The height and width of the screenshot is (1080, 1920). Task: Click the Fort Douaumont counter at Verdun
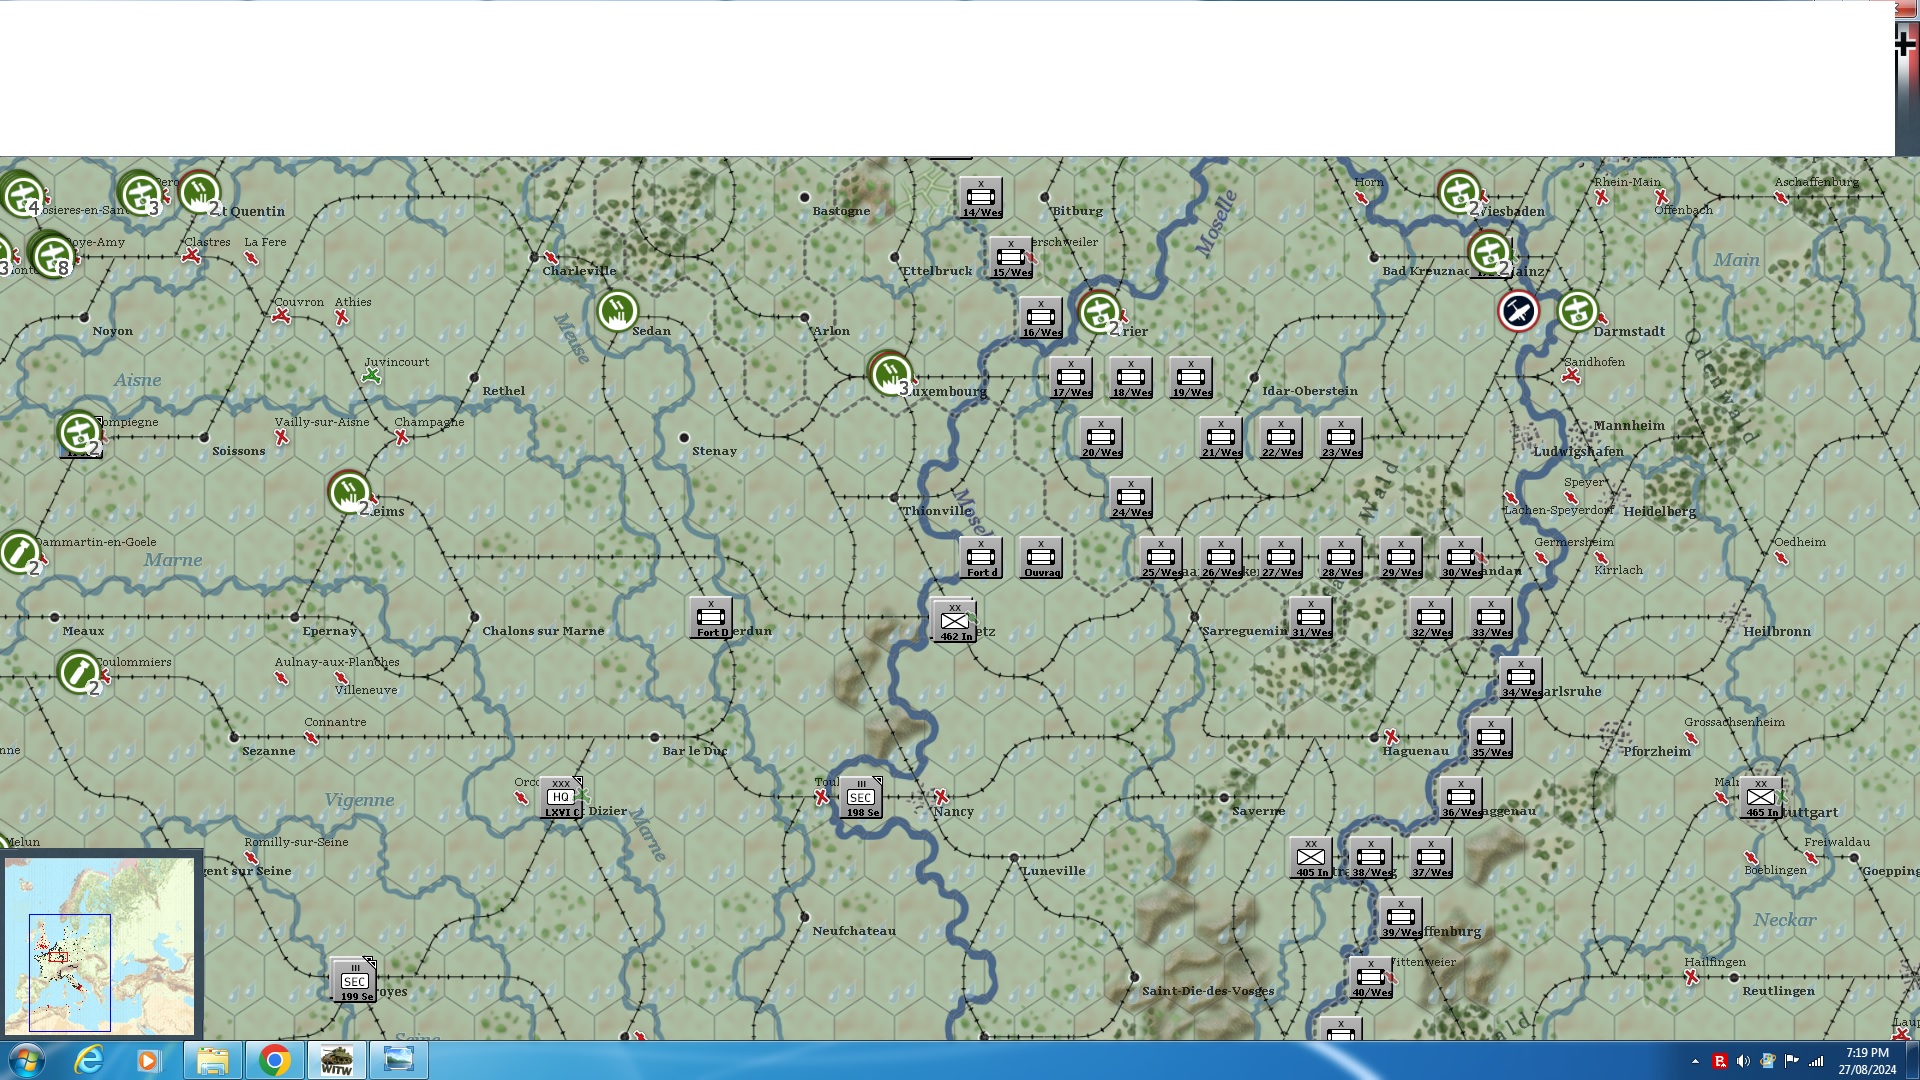(x=711, y=618)
